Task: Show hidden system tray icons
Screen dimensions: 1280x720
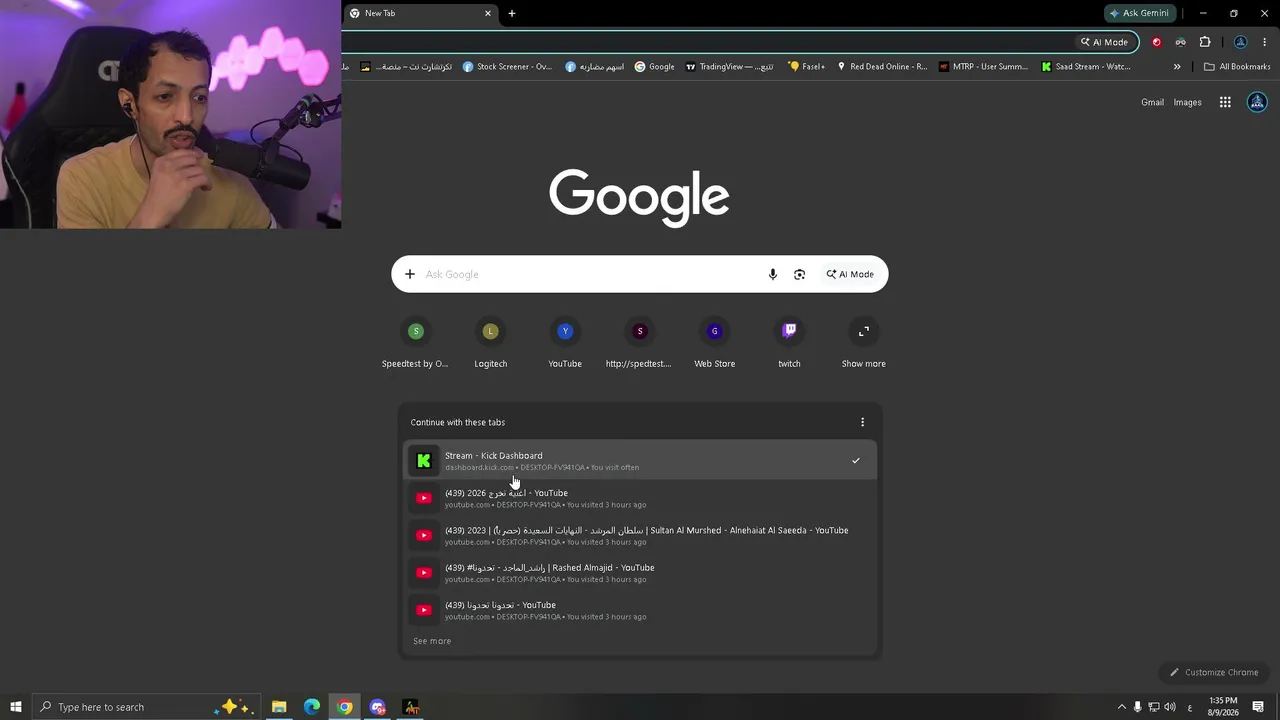Action: (x=1121, y=707)
